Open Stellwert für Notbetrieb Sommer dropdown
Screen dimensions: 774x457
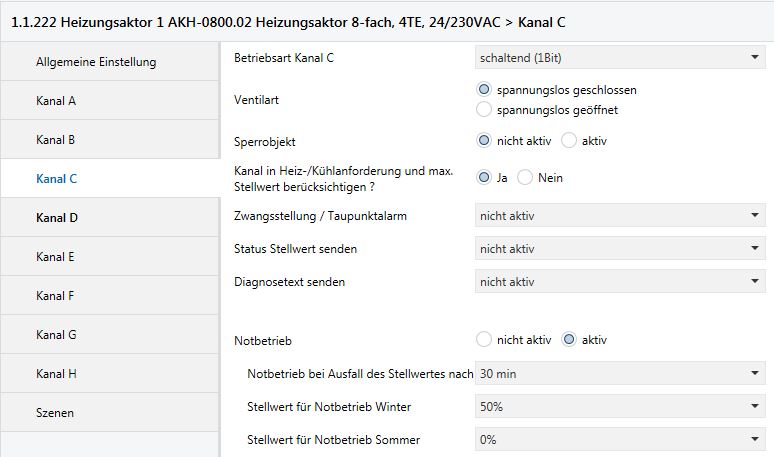click(x=619, y=440)
